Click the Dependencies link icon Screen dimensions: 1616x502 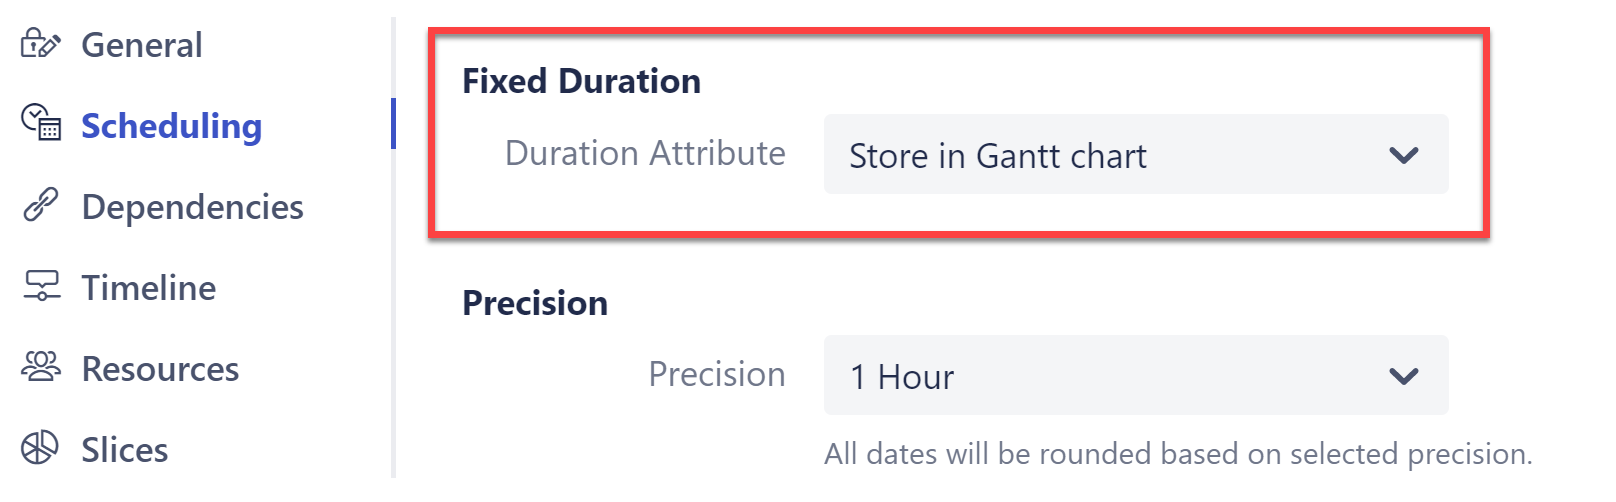(40, 205)
